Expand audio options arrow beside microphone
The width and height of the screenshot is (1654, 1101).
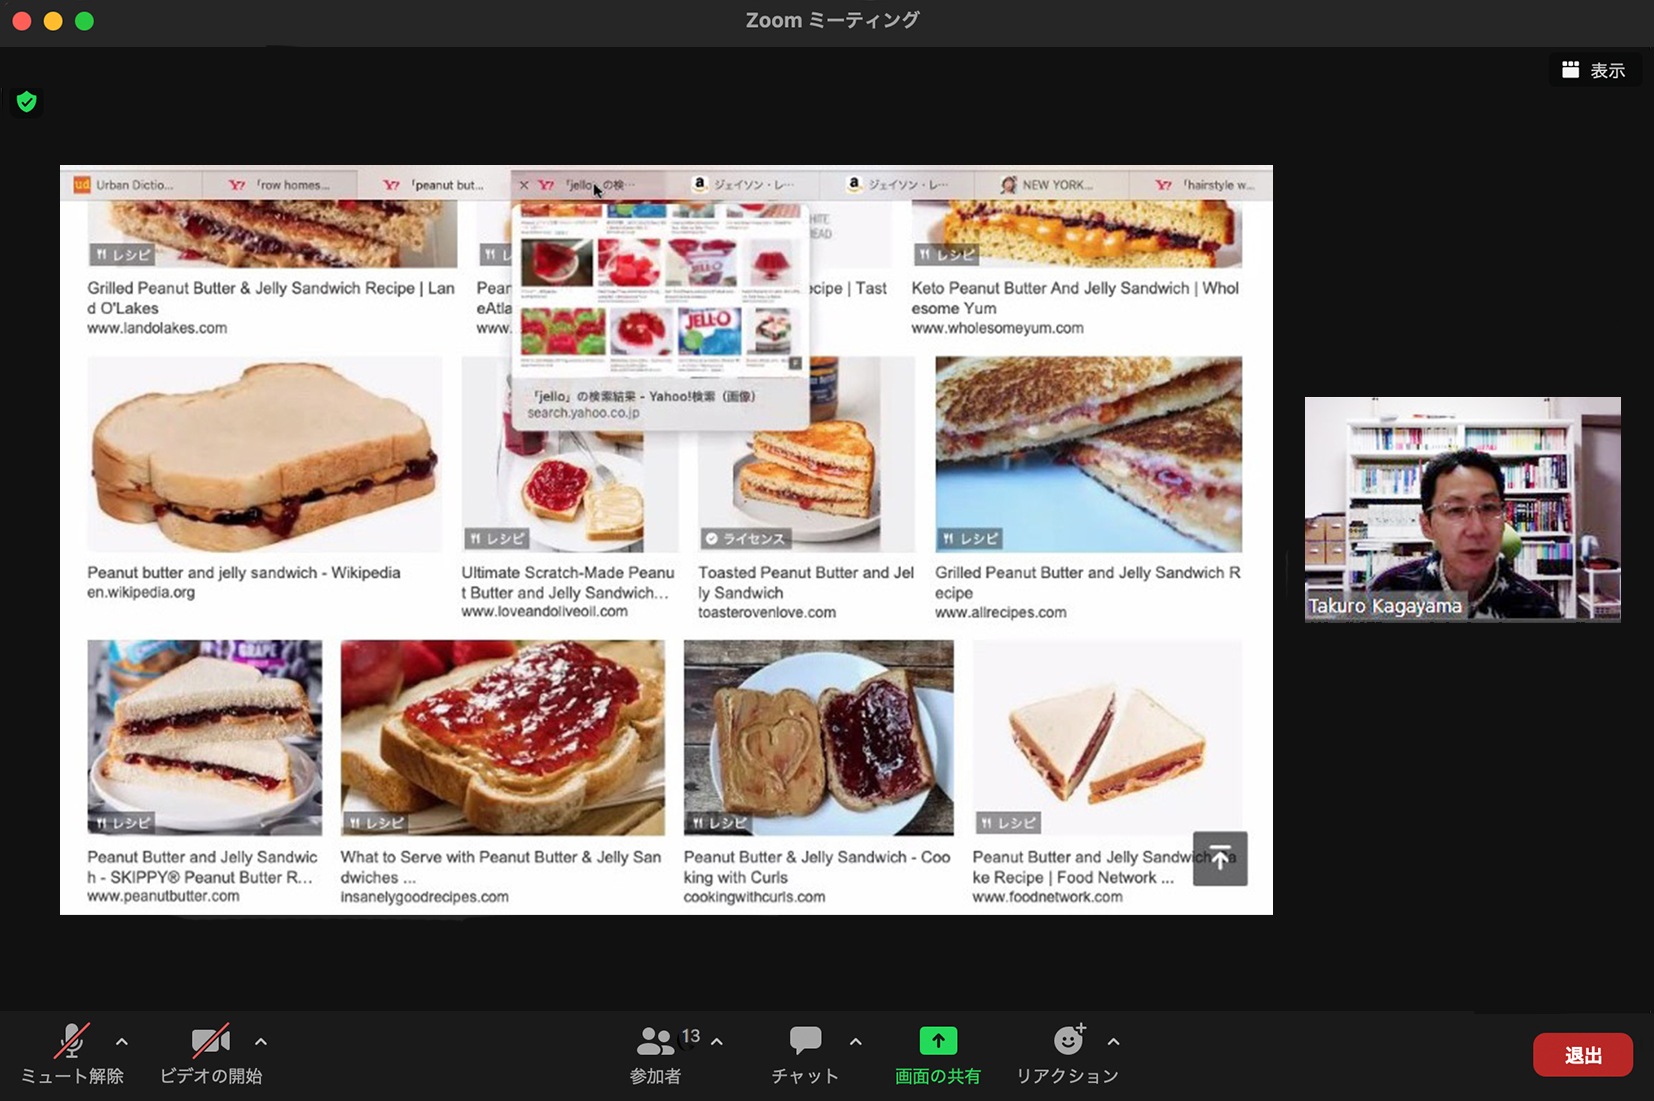click(x=122, y=1042)
